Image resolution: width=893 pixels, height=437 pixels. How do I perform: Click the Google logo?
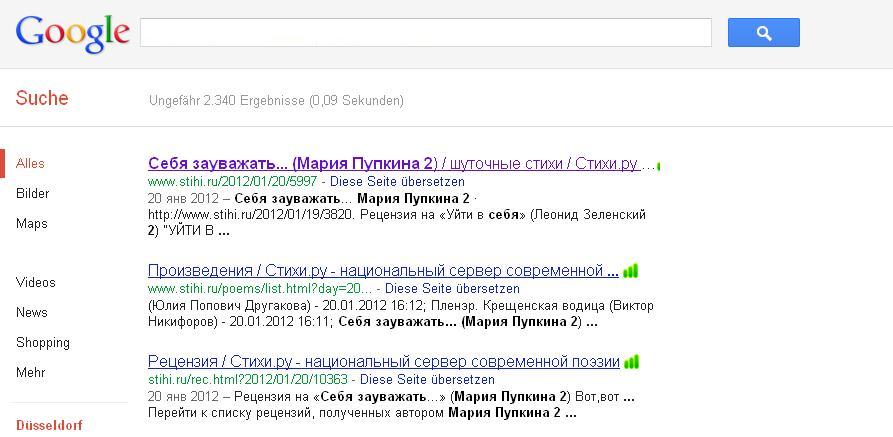[x=73, y=33]
